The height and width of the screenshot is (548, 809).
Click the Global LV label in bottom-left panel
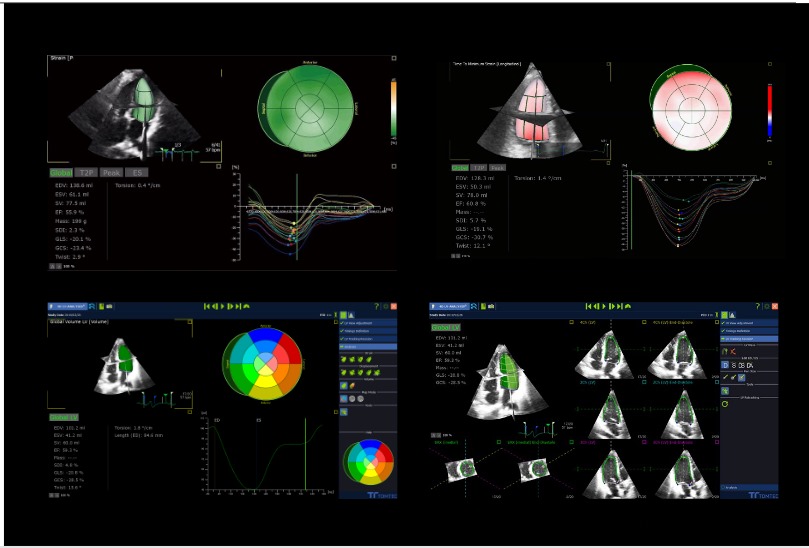pos(60,416)
